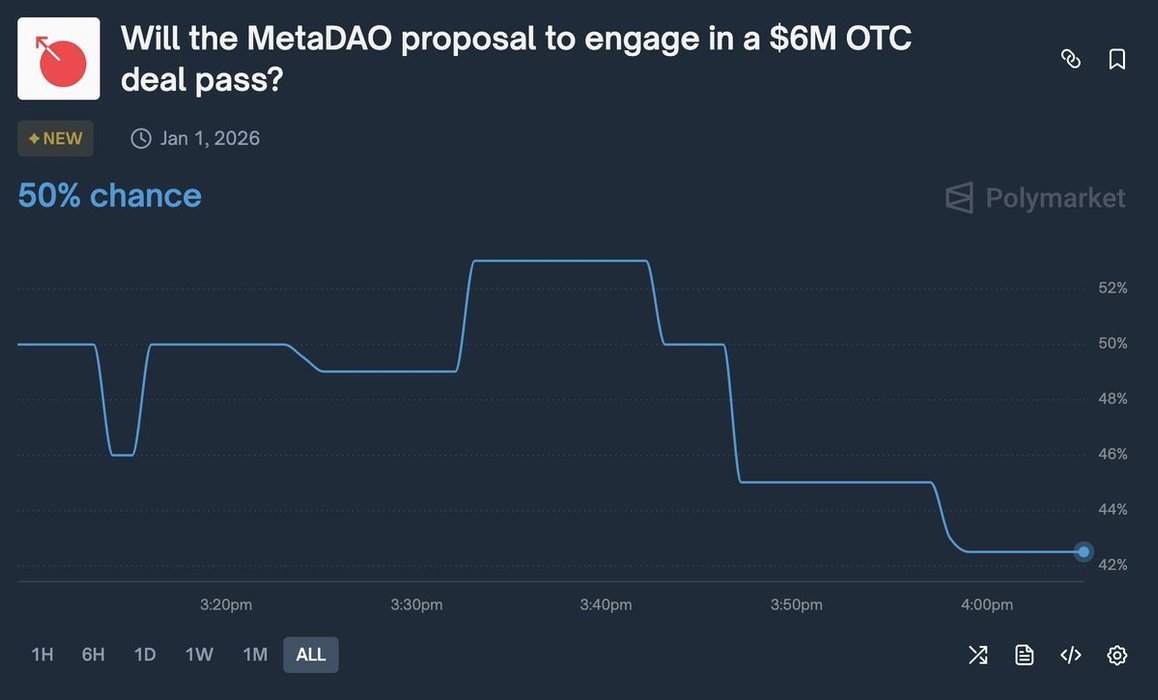Click the chart's current endpoint dot
1158x700 pixels.
pyautogui.click(x=1084, y=552)
